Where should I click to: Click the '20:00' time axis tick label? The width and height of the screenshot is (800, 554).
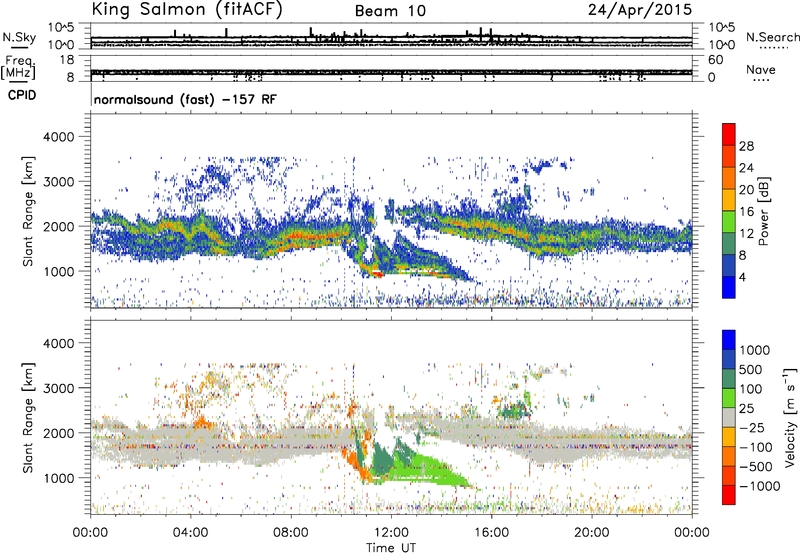[x=592, y=533]
